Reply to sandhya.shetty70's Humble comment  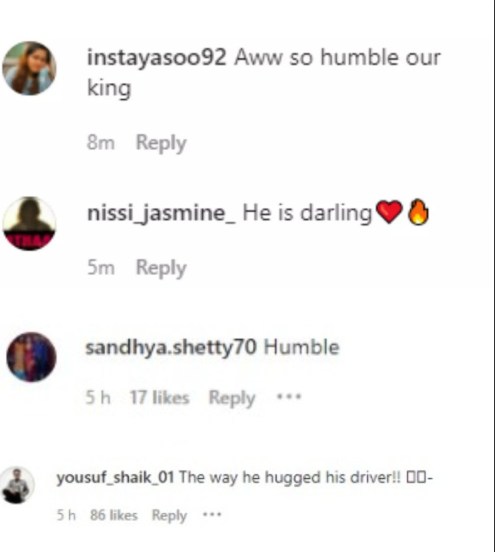coord(232,398)
